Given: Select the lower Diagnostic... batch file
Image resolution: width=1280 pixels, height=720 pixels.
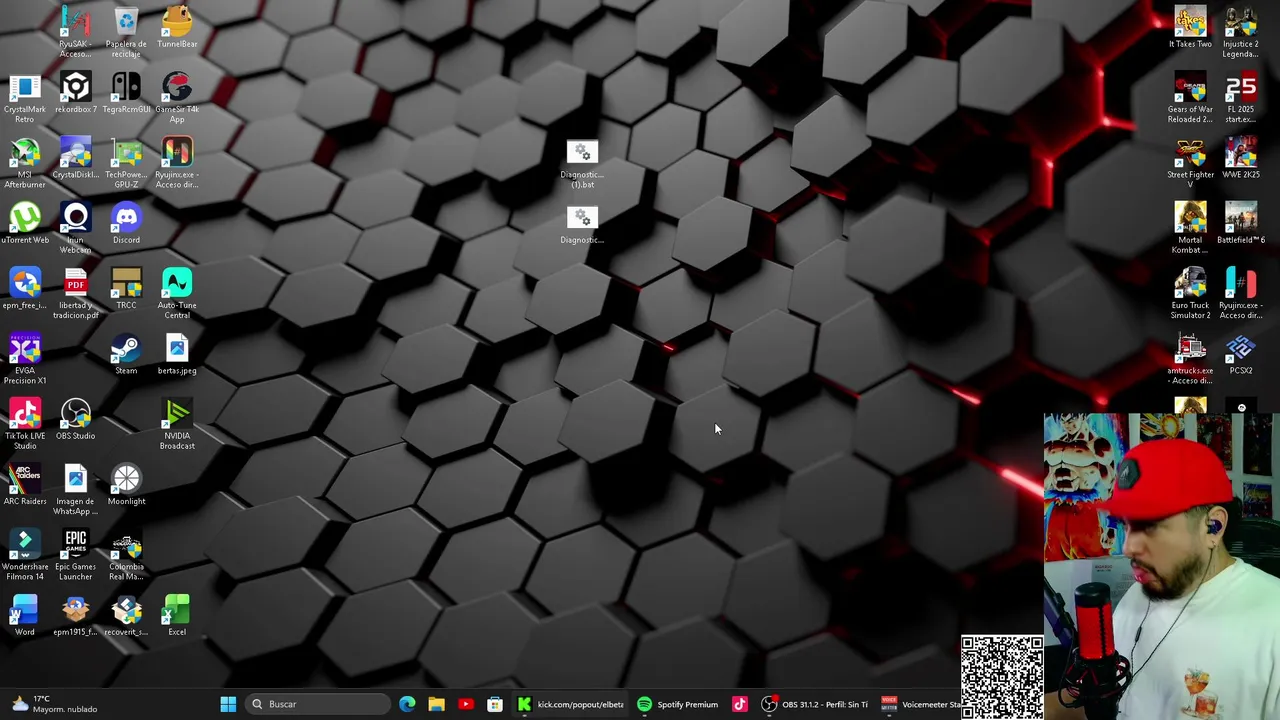Looking at the screenshot, I should coord(582,224).
